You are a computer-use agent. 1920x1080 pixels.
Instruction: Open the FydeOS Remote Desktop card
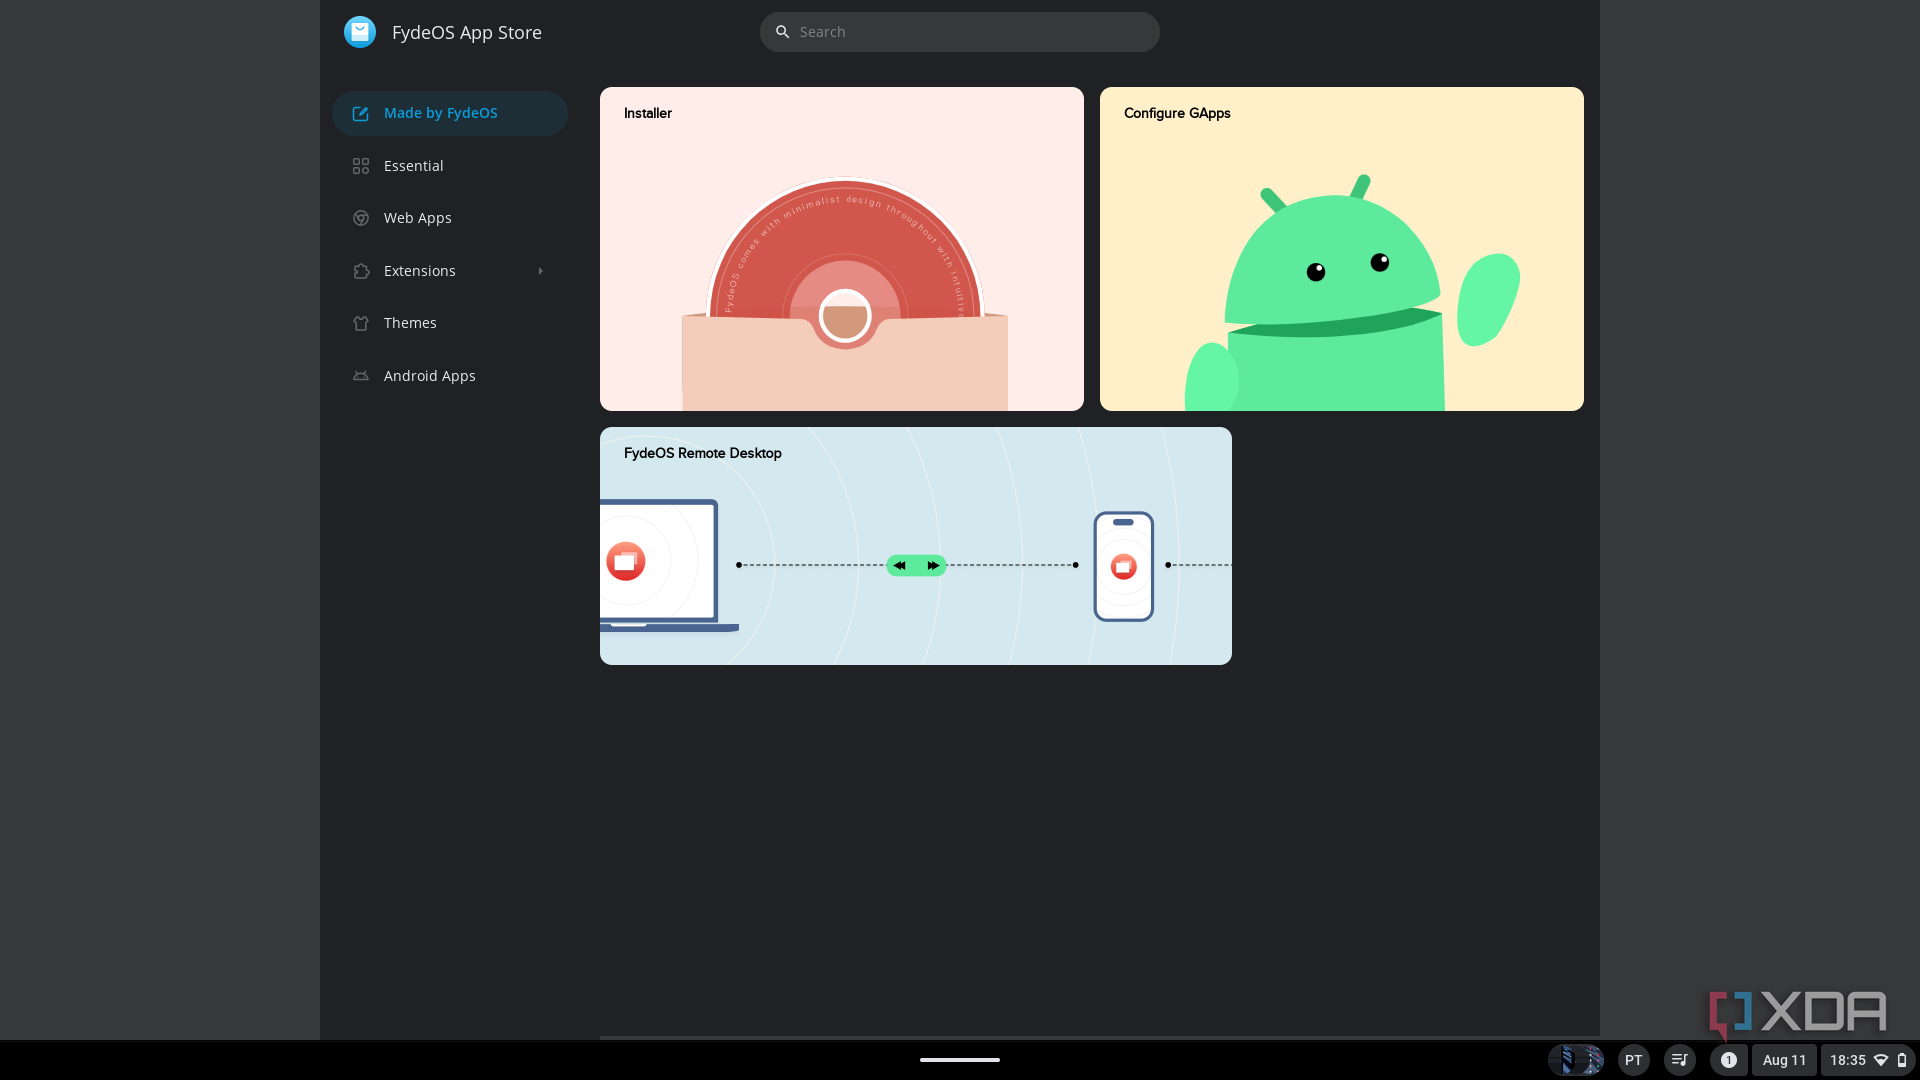point(915,546)
